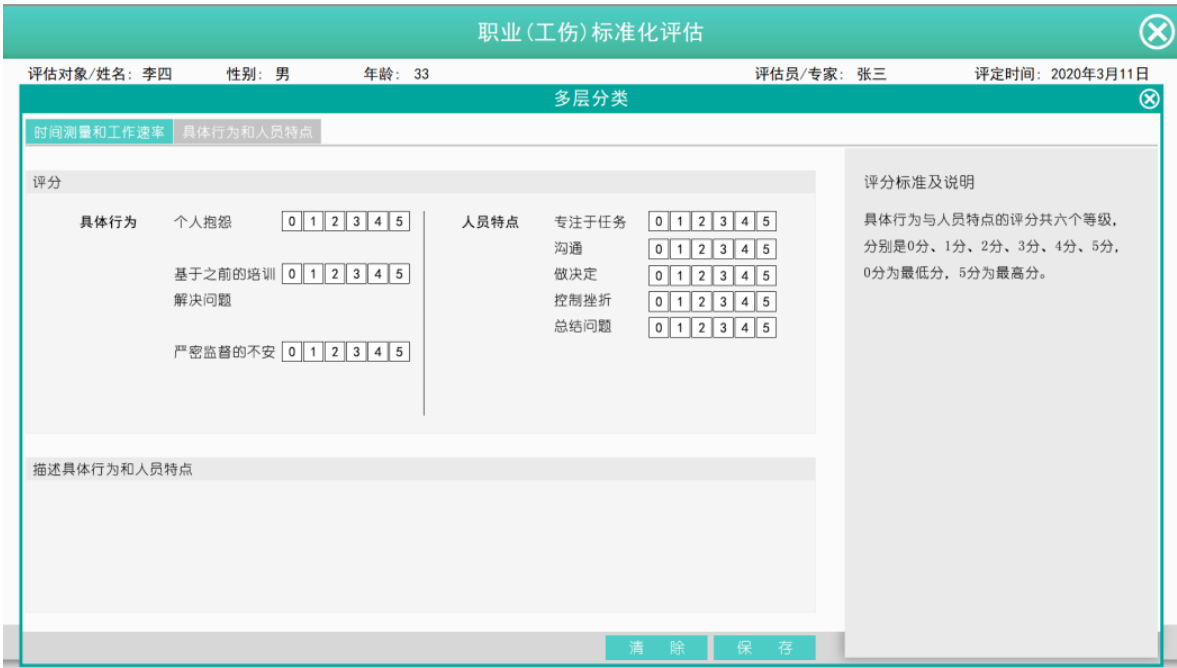Viewport: 1177px width, 668px height.
Task: Set 做决定 score to 4
Action: [744, 275]
